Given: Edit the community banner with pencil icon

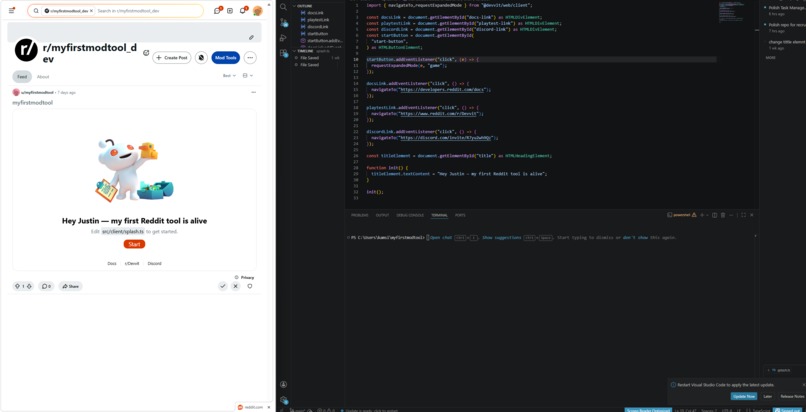Looking at the screenshot, I should click(251, 38).
